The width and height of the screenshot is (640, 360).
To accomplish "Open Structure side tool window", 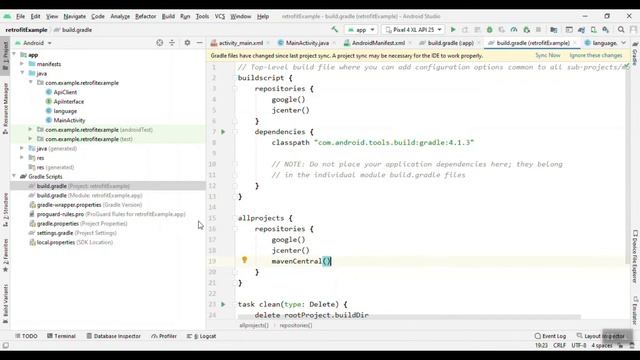I will click(5, 210).
